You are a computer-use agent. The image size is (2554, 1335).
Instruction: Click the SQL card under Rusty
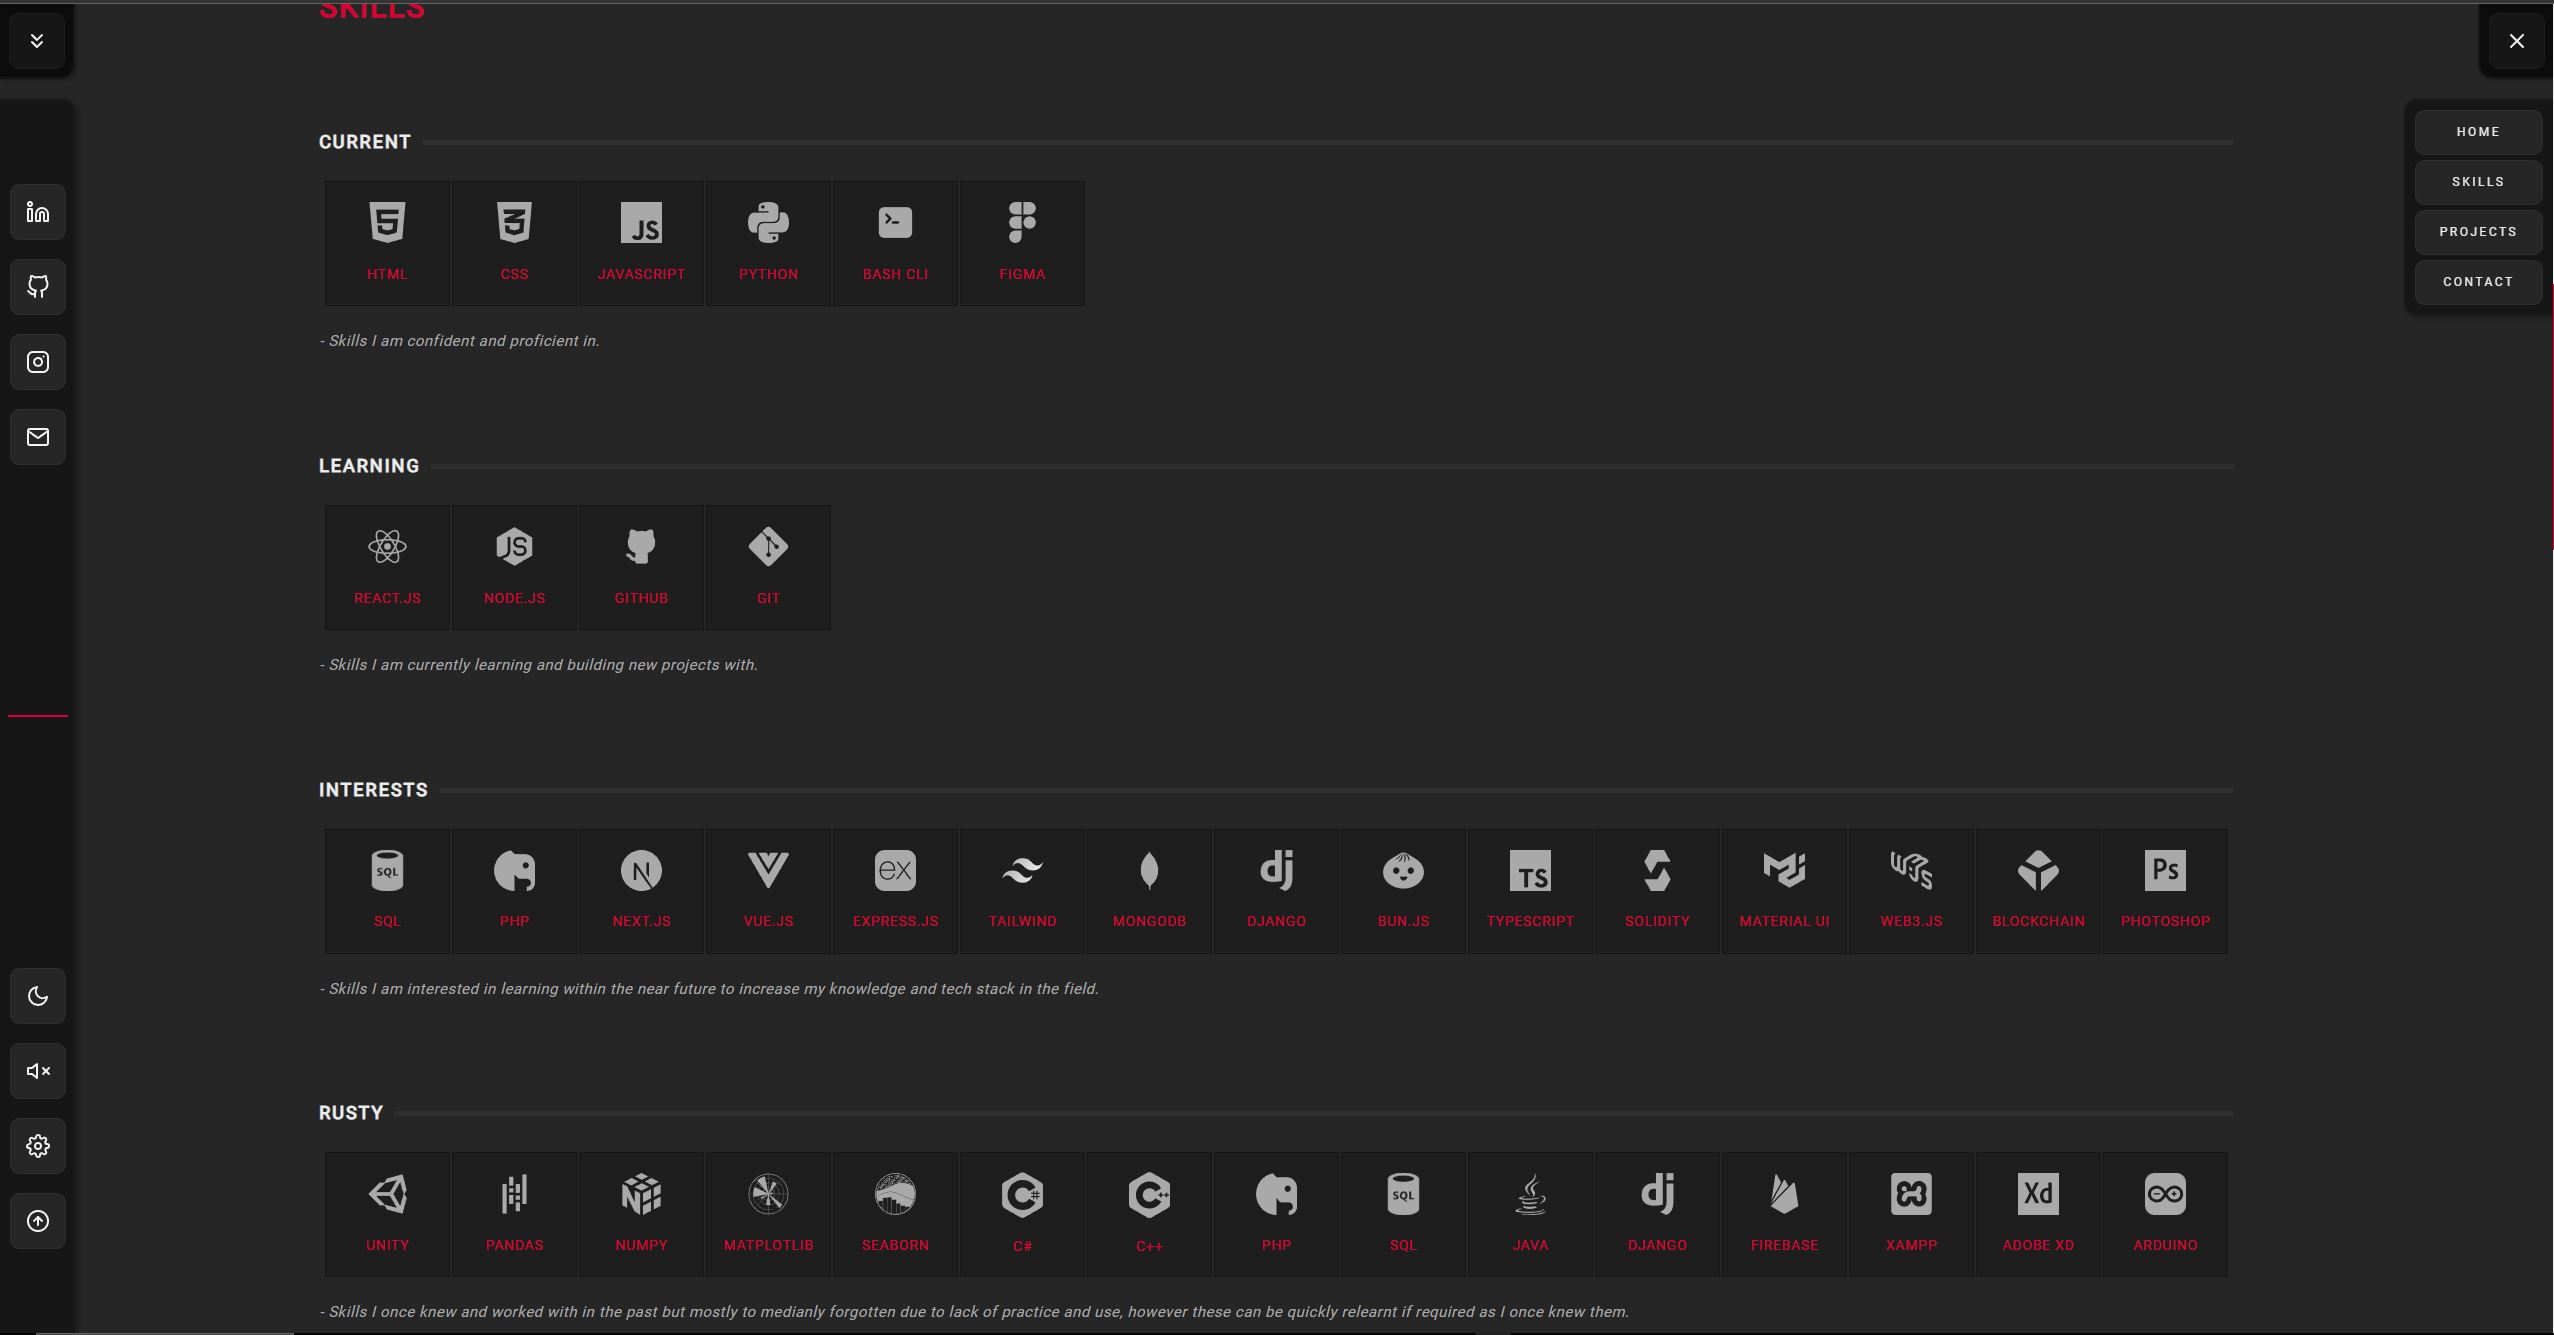pos(1403,1214)
